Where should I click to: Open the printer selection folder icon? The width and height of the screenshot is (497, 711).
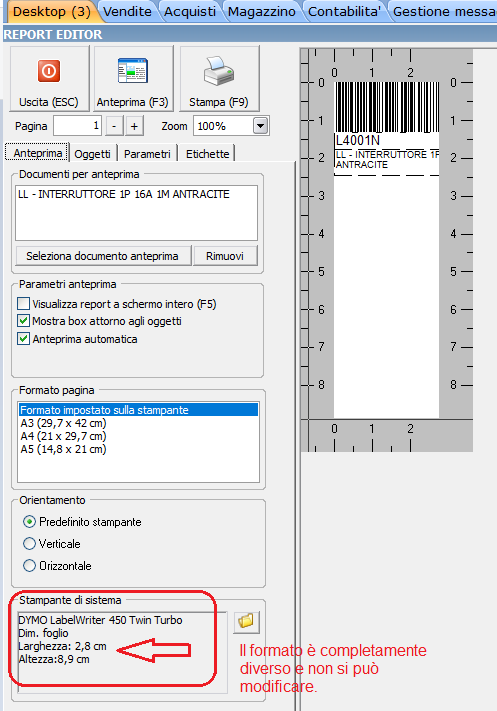tap(246, 622)
